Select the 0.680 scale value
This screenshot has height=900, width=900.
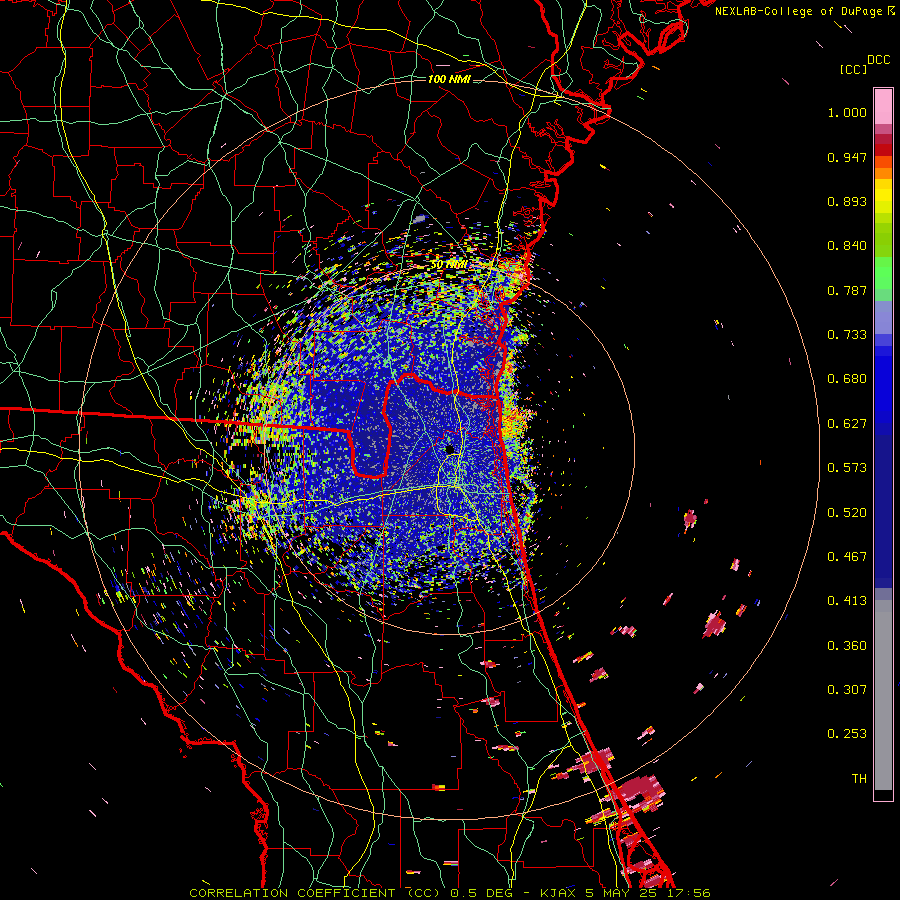847,379
